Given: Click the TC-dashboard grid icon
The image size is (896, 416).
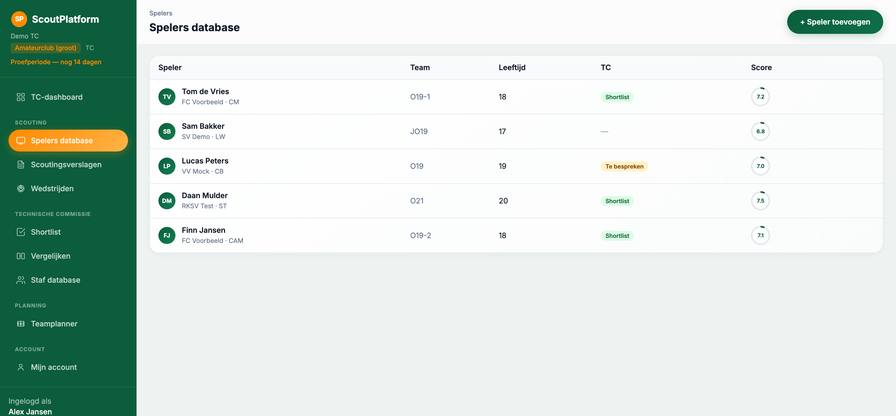Looking at the screenshot, I should [x=21, y=97].
